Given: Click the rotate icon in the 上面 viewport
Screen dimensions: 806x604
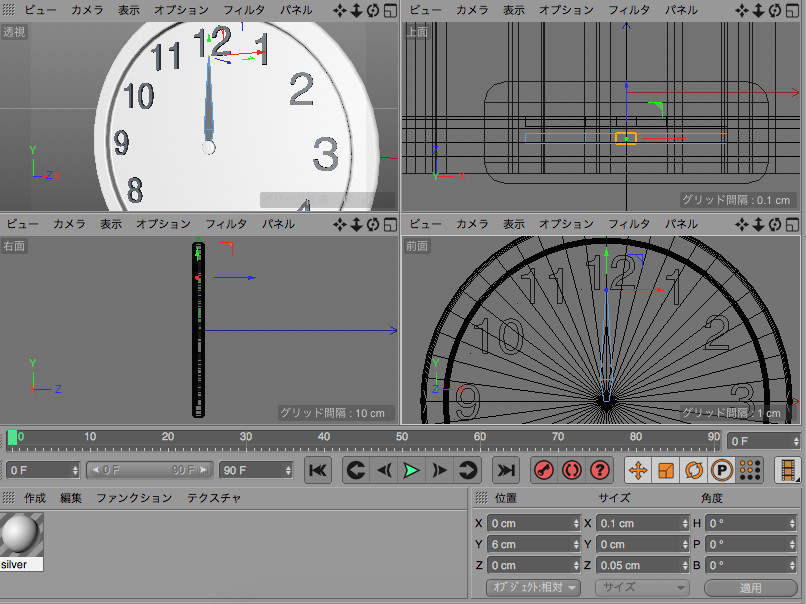Looking at the screenshot, I should click(x=775, y=10).
